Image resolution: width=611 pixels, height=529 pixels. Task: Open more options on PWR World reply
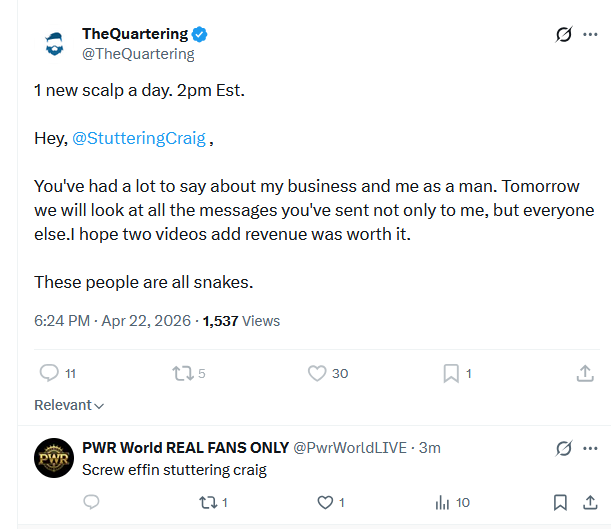click(590, 448)
